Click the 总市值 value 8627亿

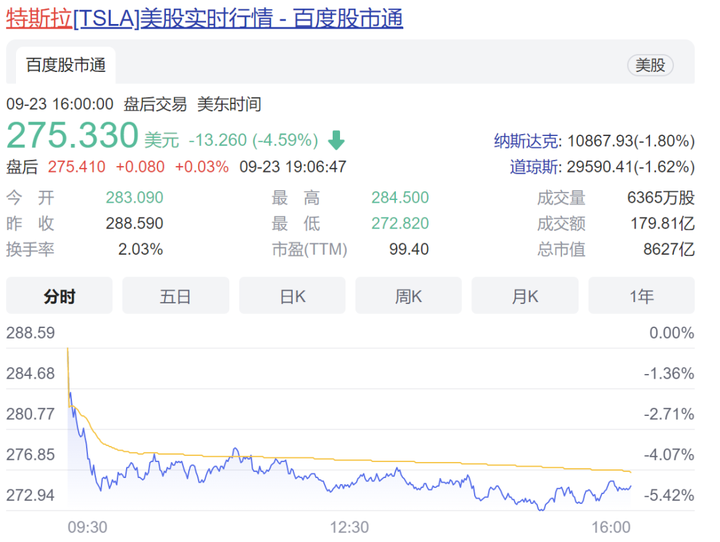tap(669, 249)
